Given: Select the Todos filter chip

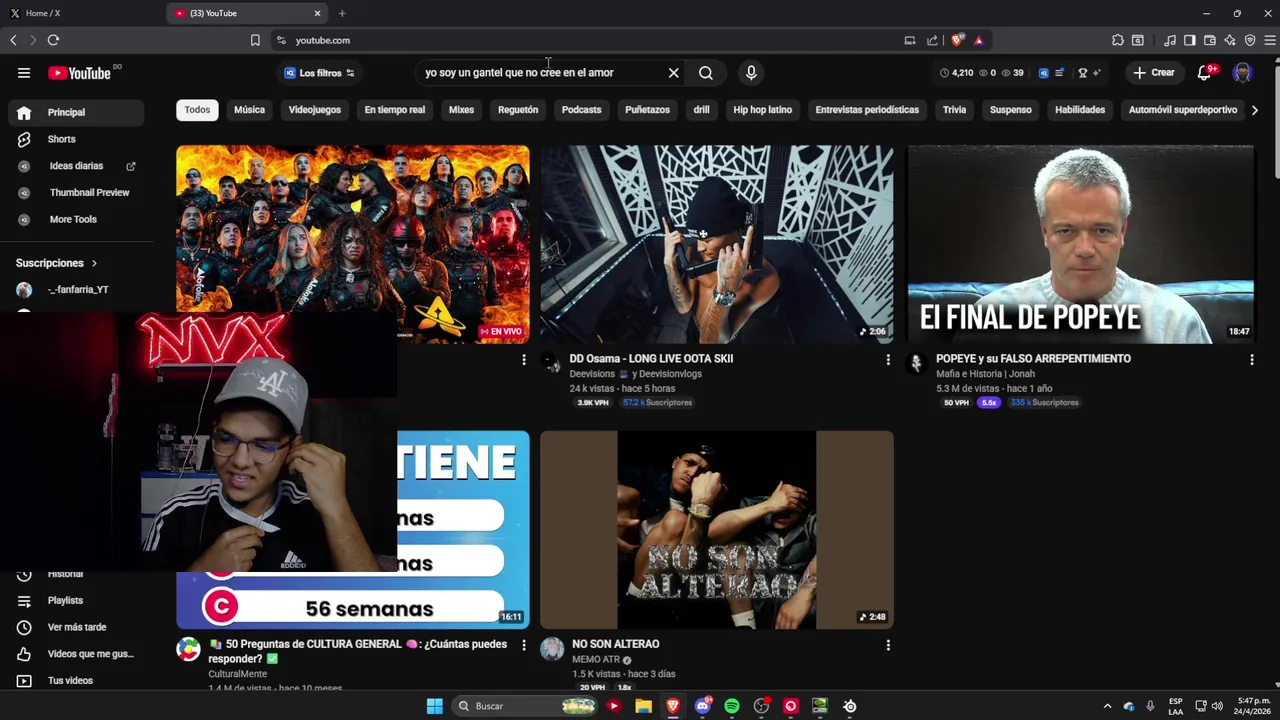Looking at the screenshot, I should click(197, 110).
